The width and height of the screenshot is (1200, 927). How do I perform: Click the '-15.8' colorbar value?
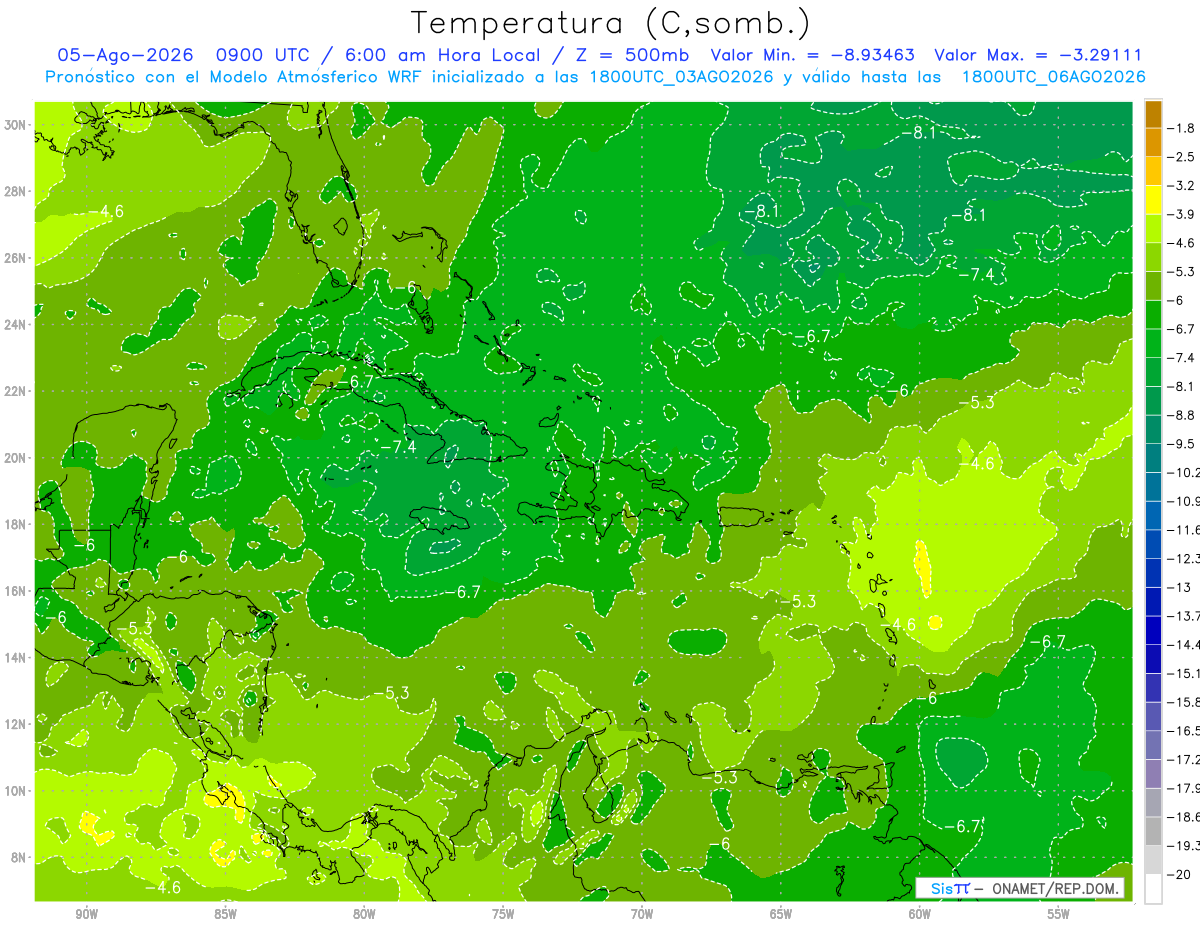[x=1184, y=702]
